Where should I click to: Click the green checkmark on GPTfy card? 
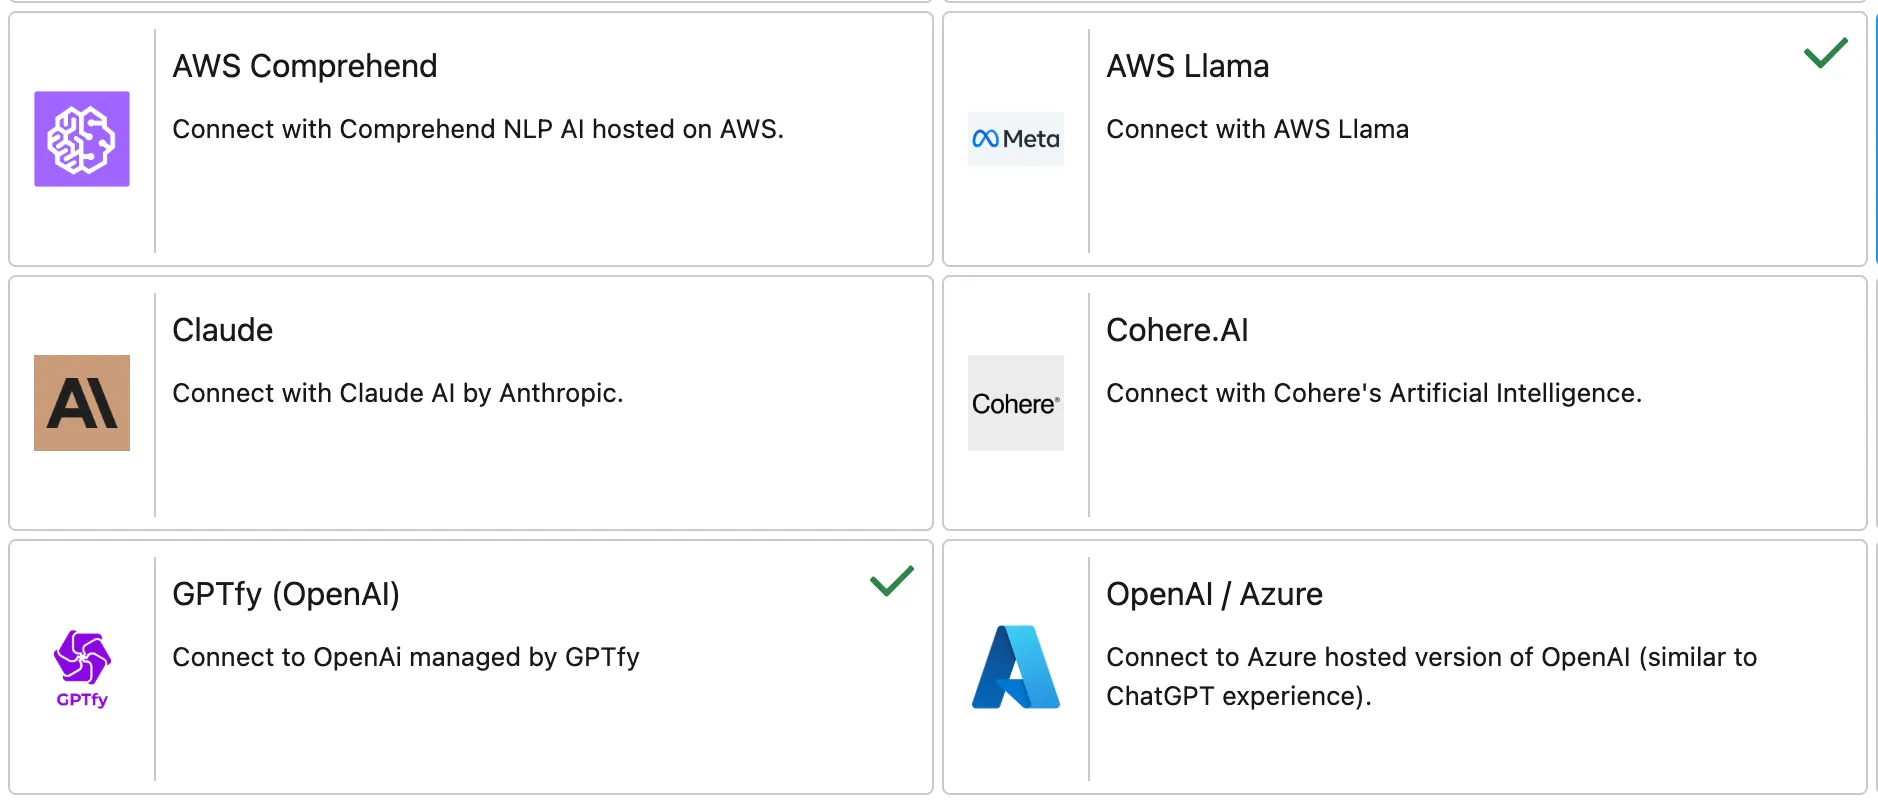pos(891,580)
